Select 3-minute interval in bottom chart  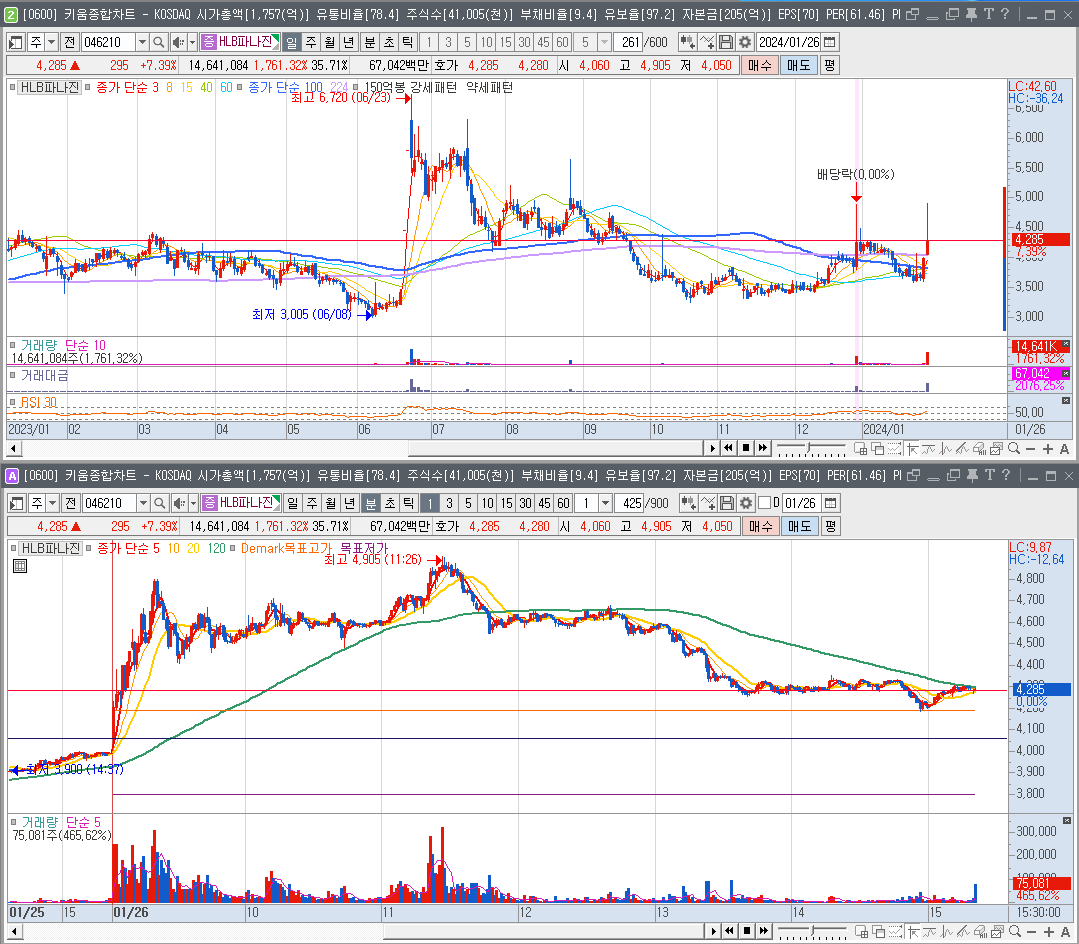449,504
